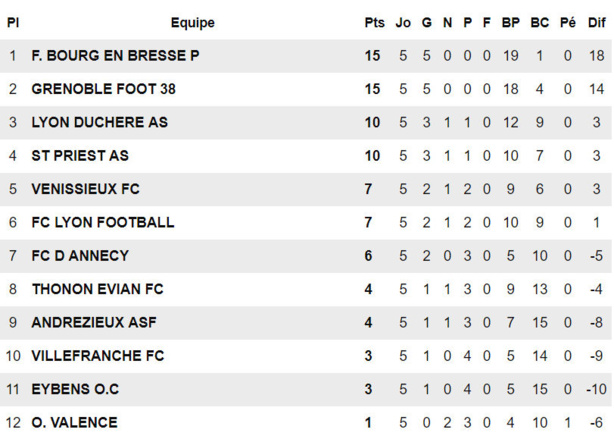Click the Pl column header
Viewport: 614px width, 442px height.
(13, 22)
